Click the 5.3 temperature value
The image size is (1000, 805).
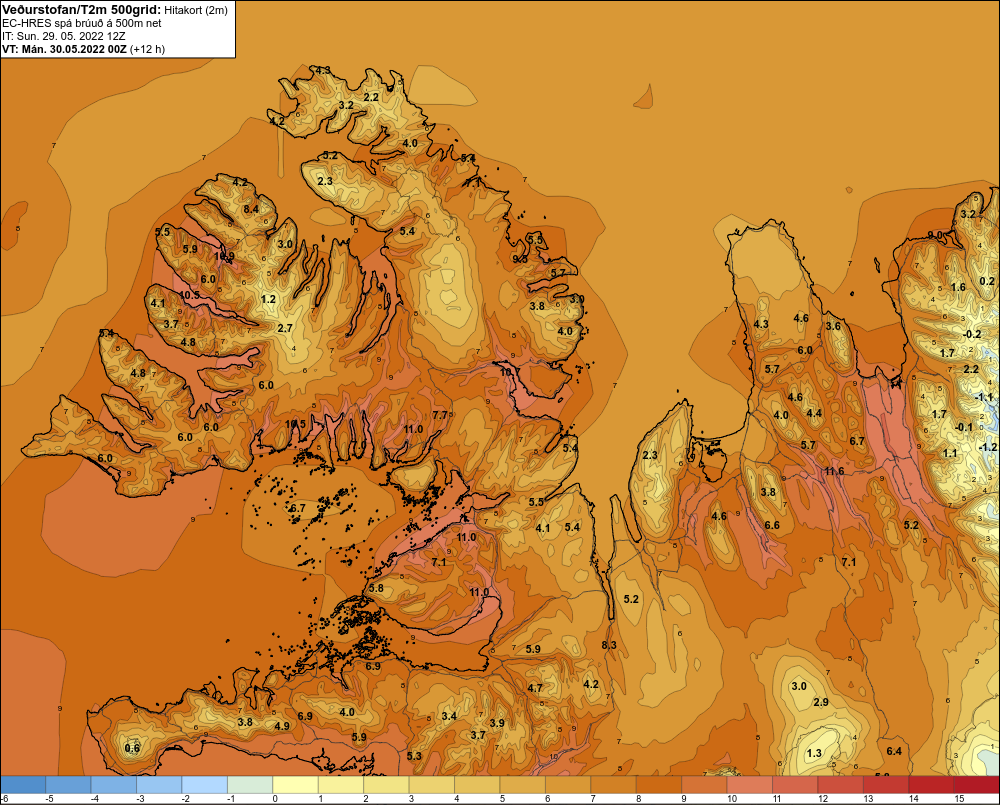click(x=414, y=756)
